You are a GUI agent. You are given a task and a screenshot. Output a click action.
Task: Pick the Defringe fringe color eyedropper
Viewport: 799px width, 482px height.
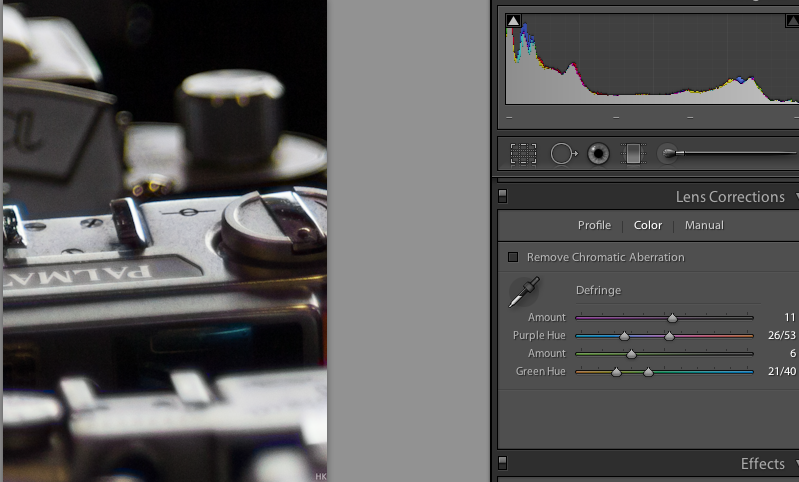(x=523, y=292)
